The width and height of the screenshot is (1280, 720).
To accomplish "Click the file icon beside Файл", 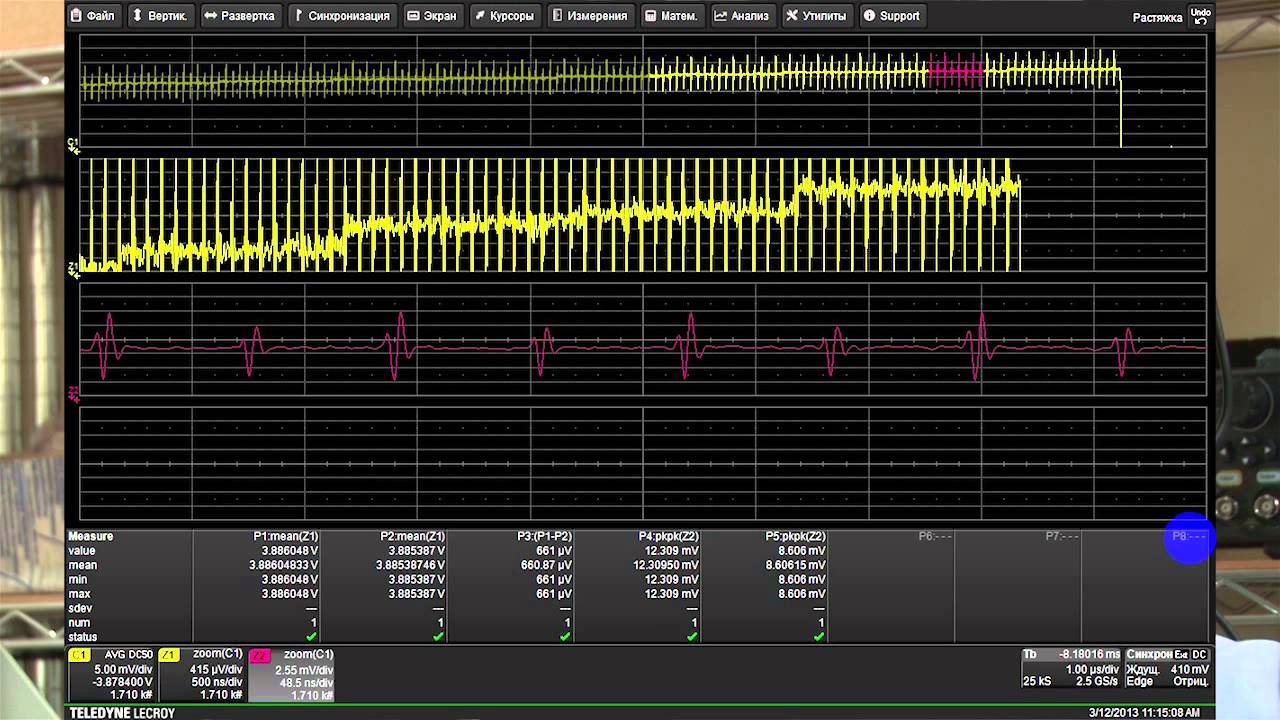I will pyautogui.click(x=77, y=16).
